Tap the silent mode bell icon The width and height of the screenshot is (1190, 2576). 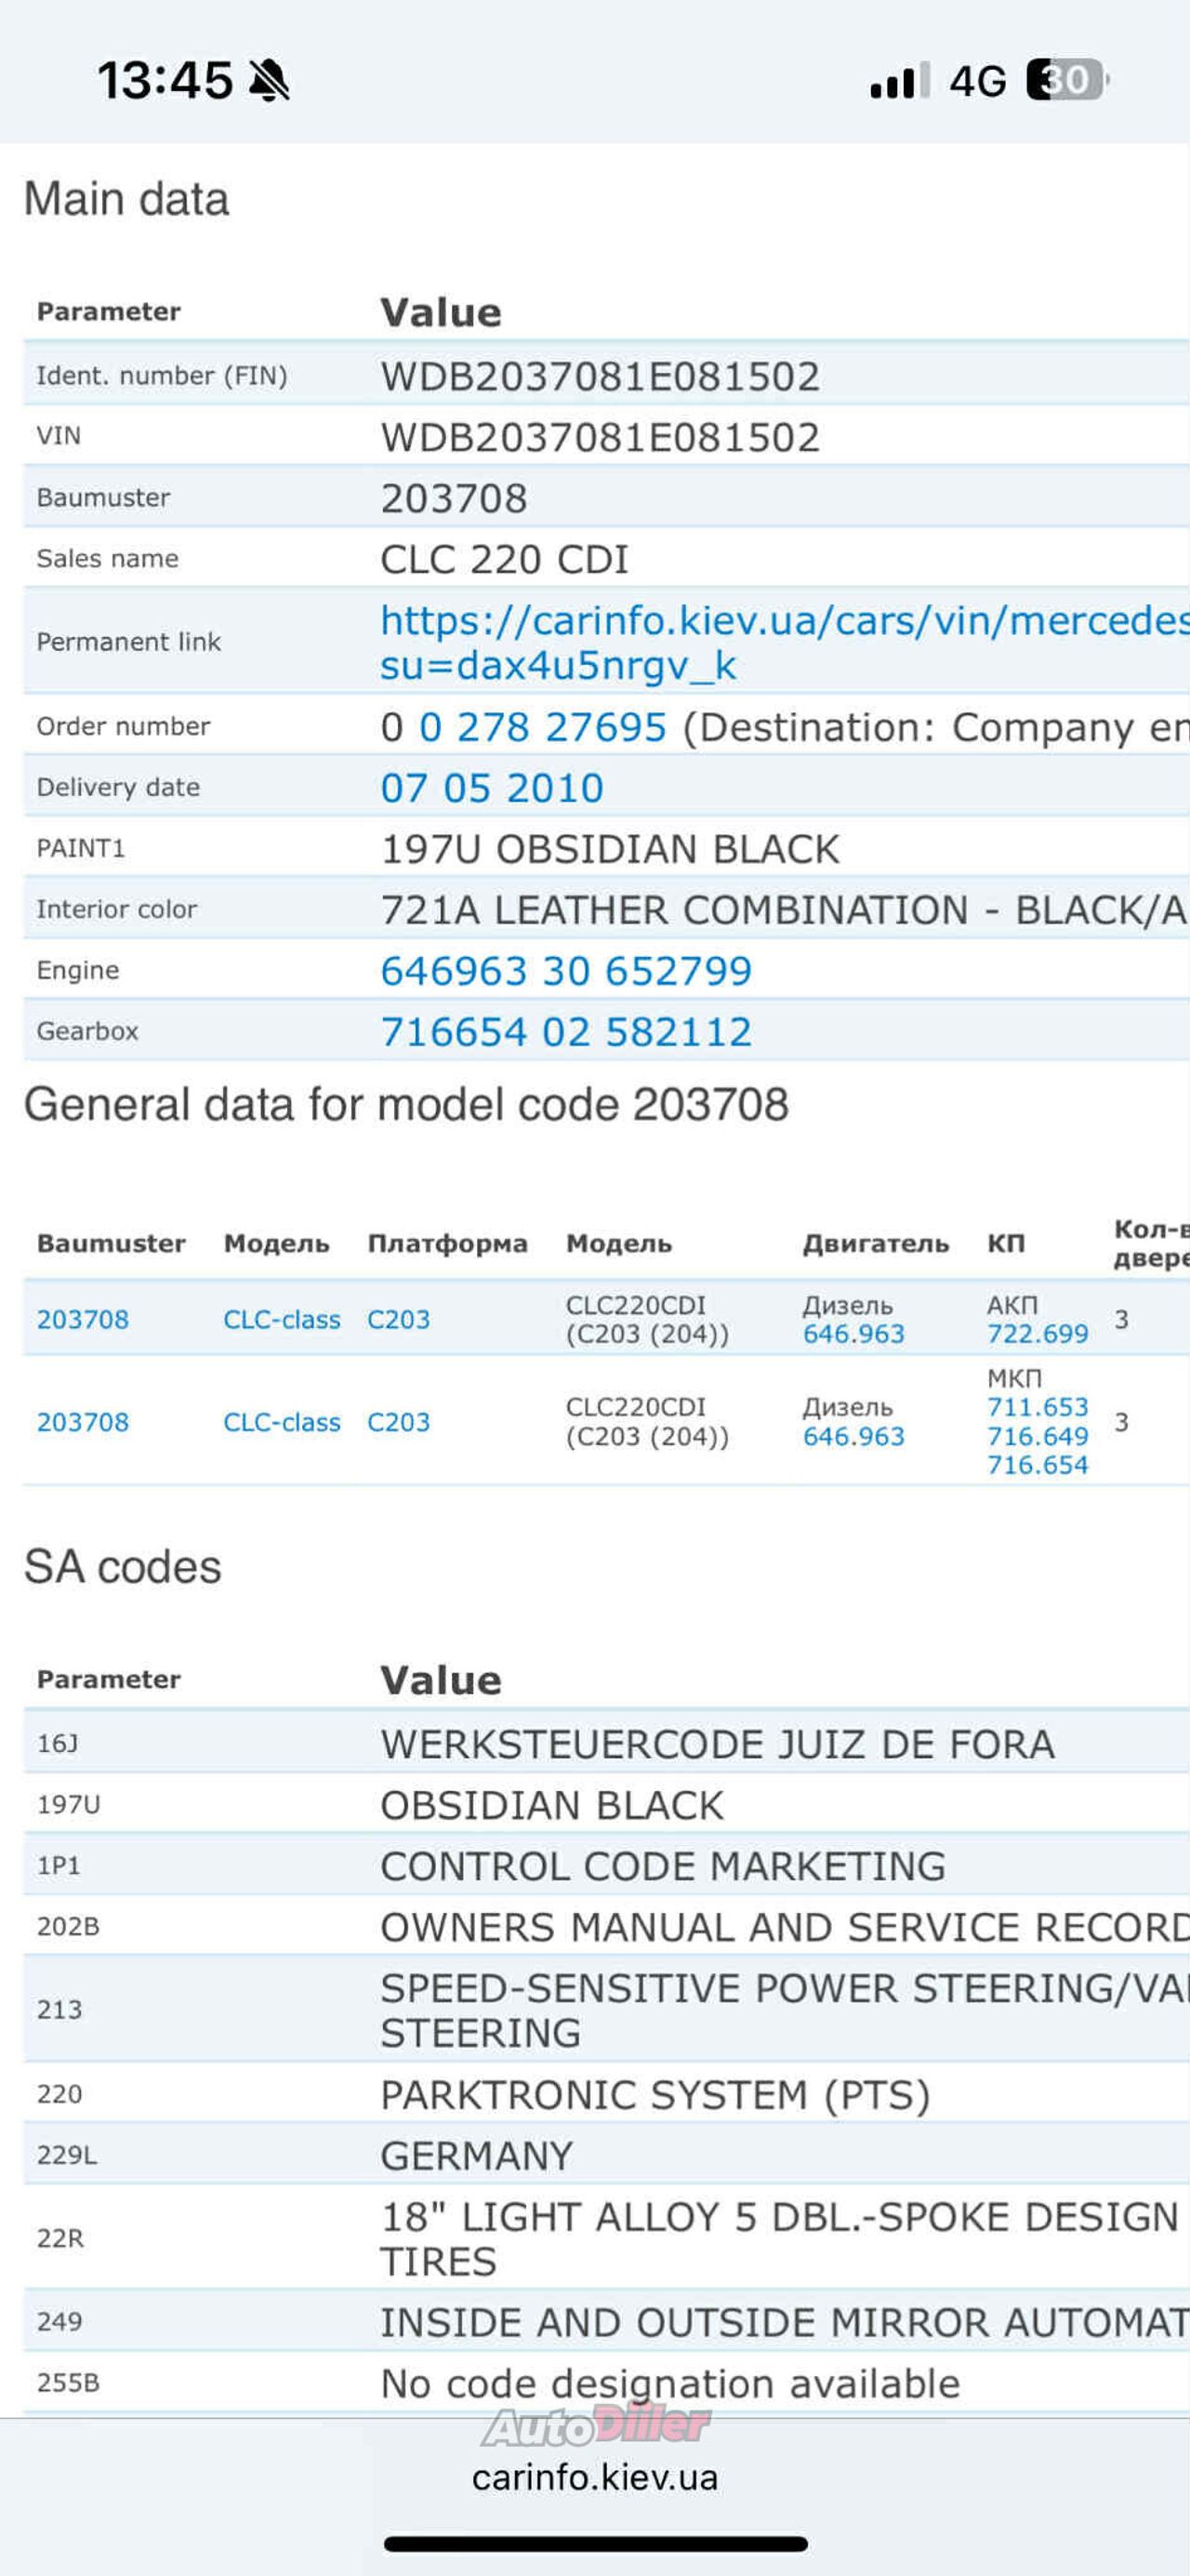click(269, 80)
